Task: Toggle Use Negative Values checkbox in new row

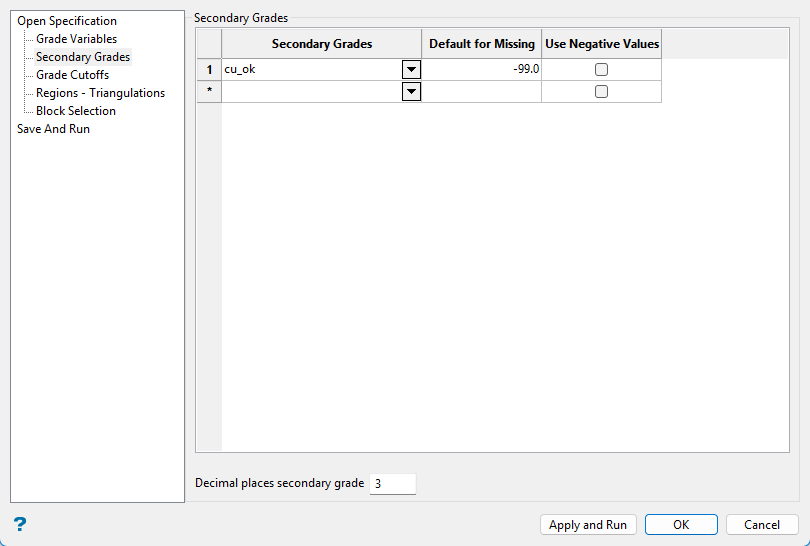Action: coord(601,91)
